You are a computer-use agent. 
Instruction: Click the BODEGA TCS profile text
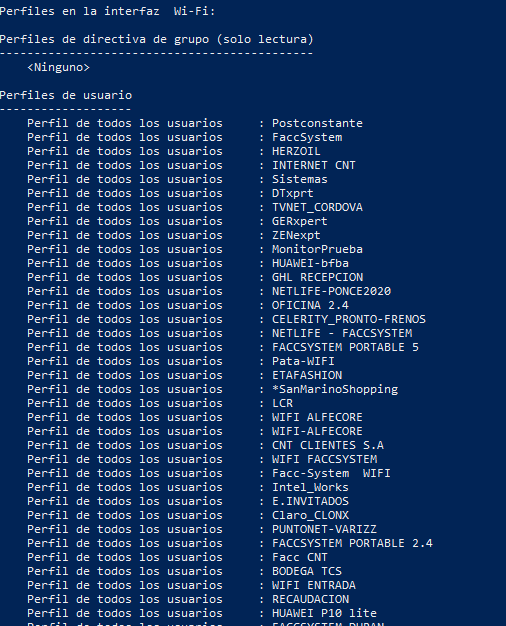tap(307, 571)
